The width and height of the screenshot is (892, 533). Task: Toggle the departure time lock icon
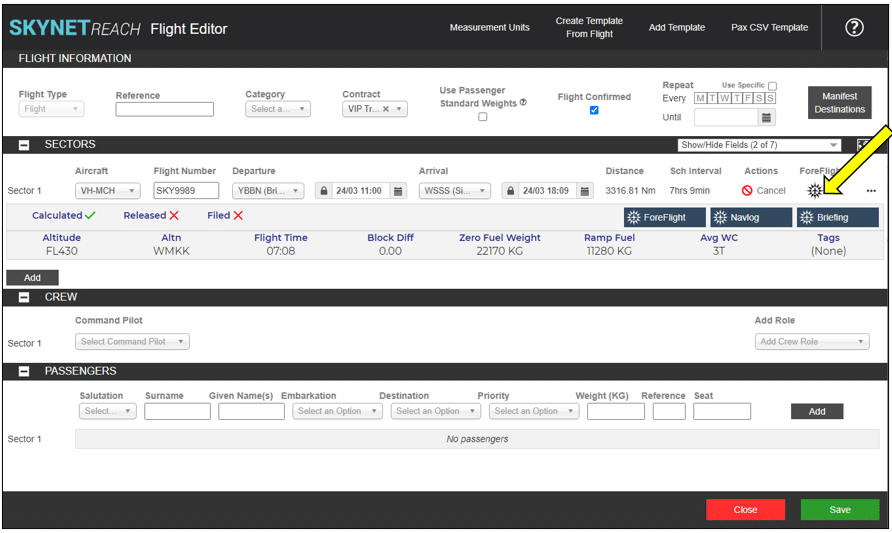(x=324, y=191)
